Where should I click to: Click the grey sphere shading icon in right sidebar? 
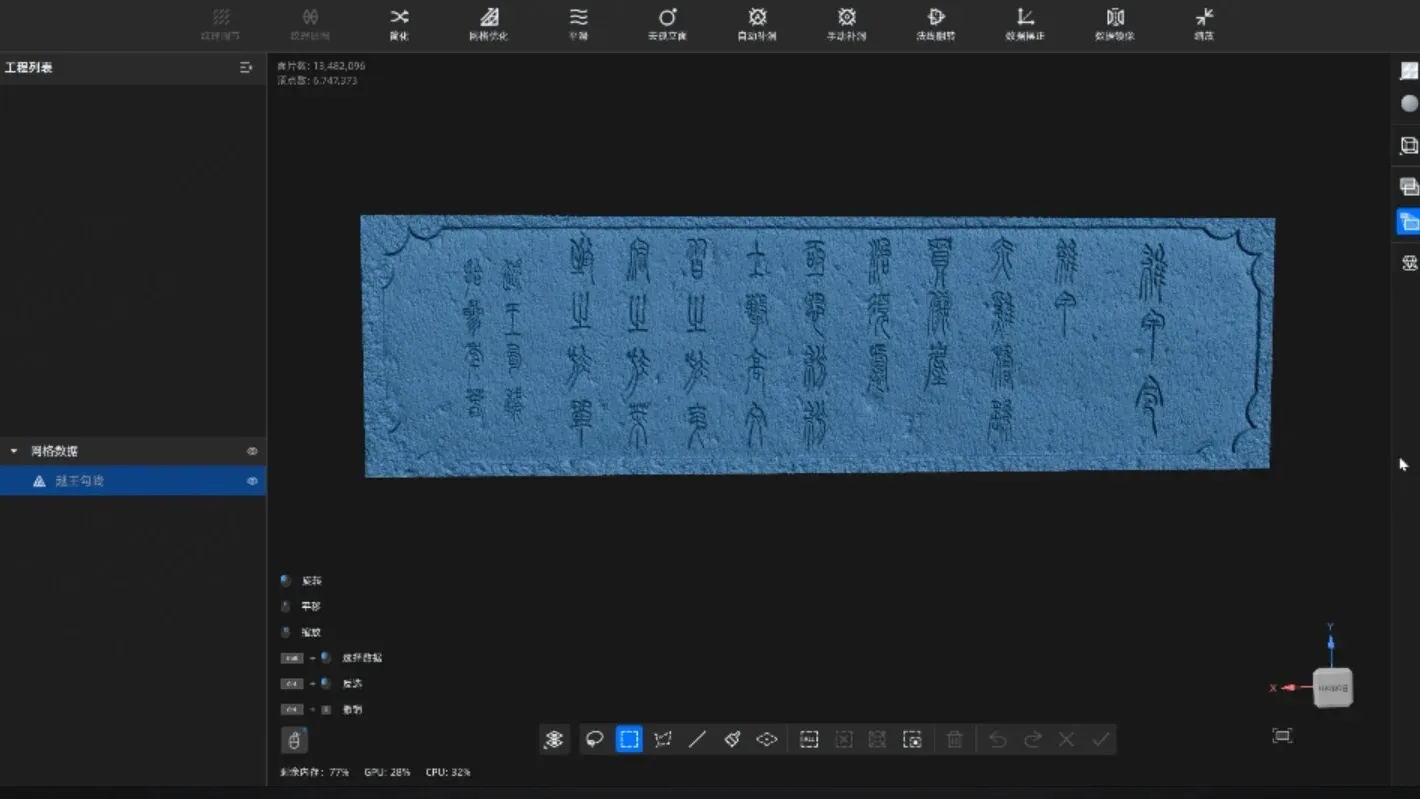pyautogui.click(x=1409, y=103)
